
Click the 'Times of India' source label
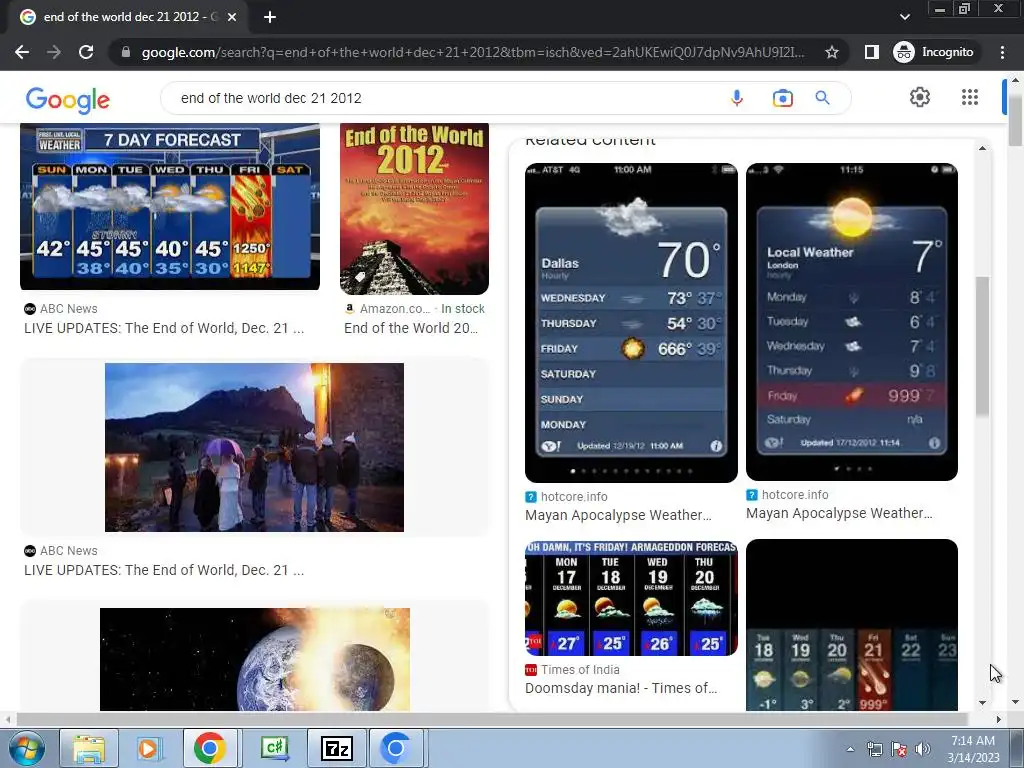[580, 669]
